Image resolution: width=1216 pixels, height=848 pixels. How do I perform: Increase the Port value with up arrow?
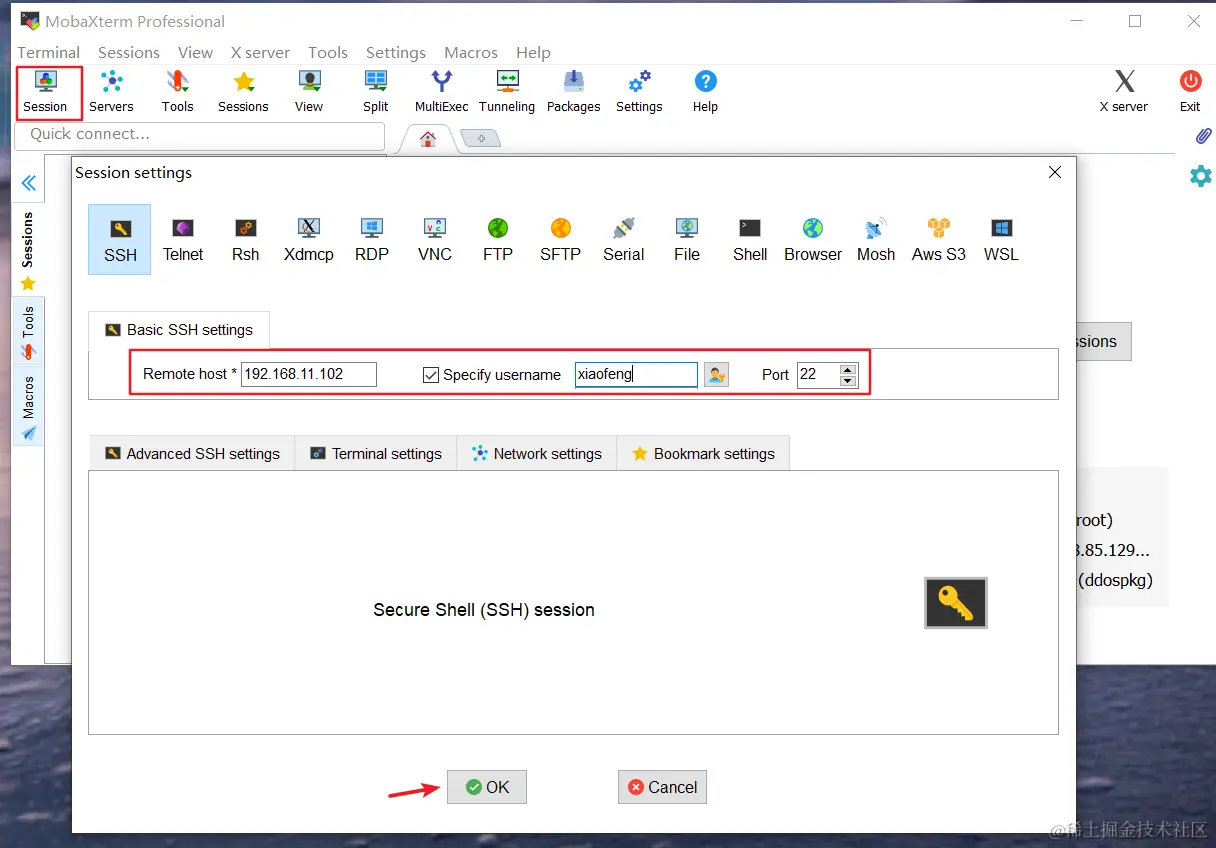pos(848,369)
